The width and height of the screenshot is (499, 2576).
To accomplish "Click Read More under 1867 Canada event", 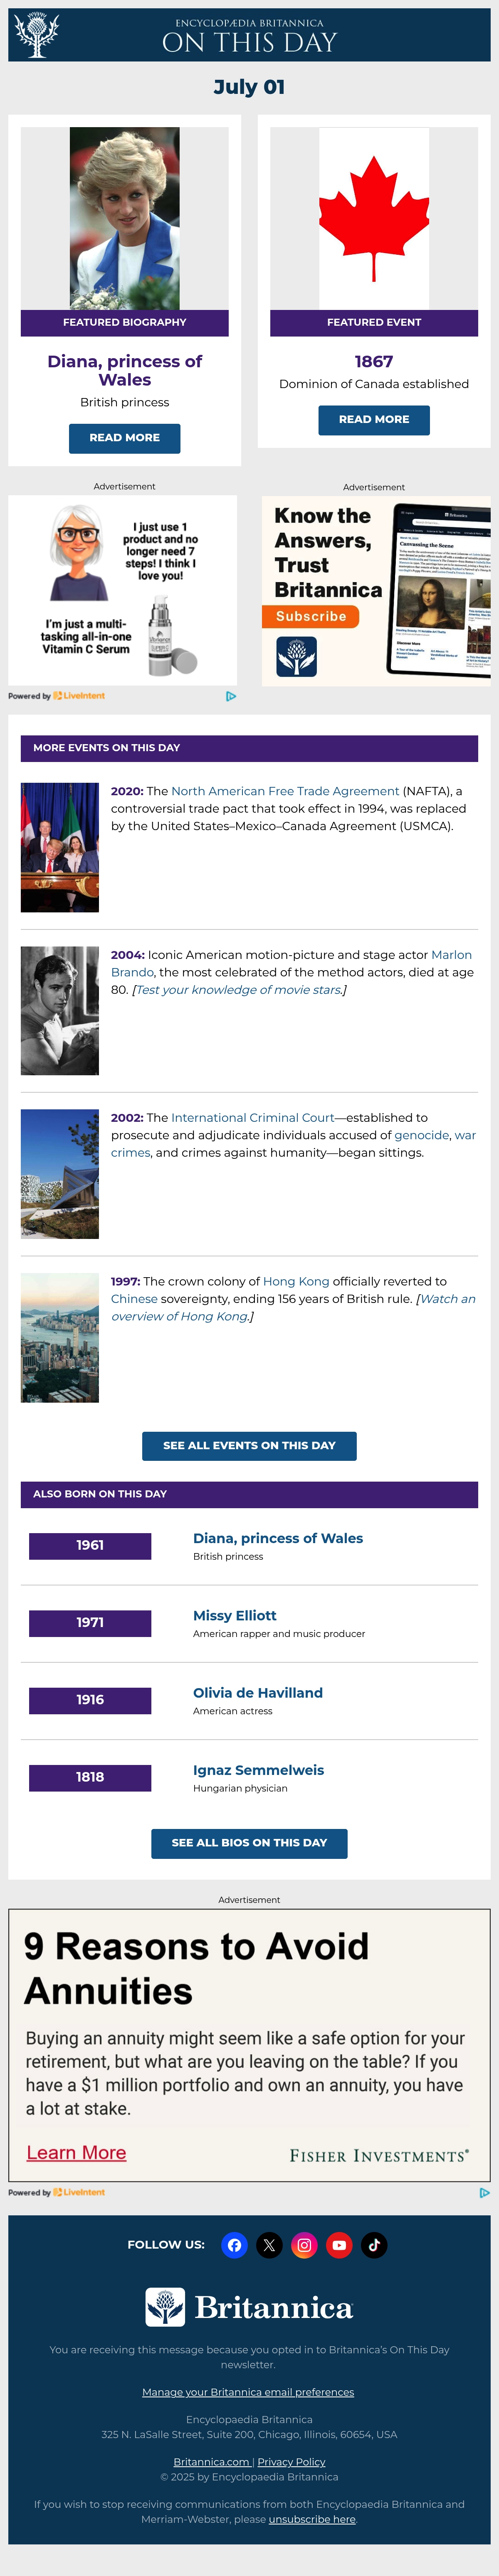I will click(x=374, y=420).
